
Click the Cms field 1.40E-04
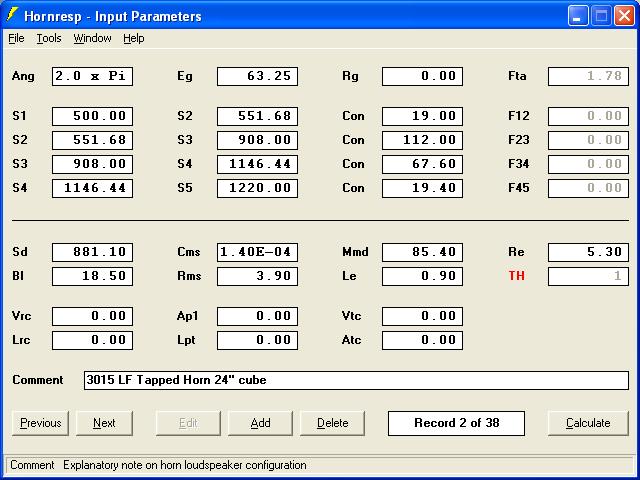(258, 252)
